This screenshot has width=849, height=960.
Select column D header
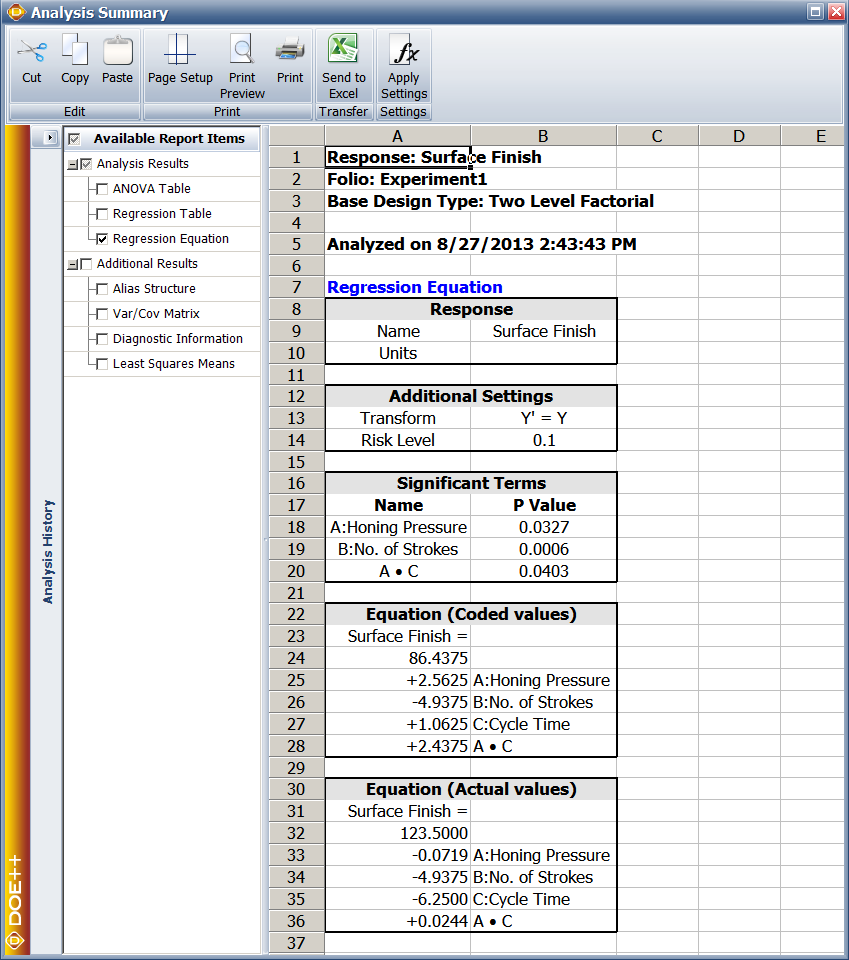point(739,136)
